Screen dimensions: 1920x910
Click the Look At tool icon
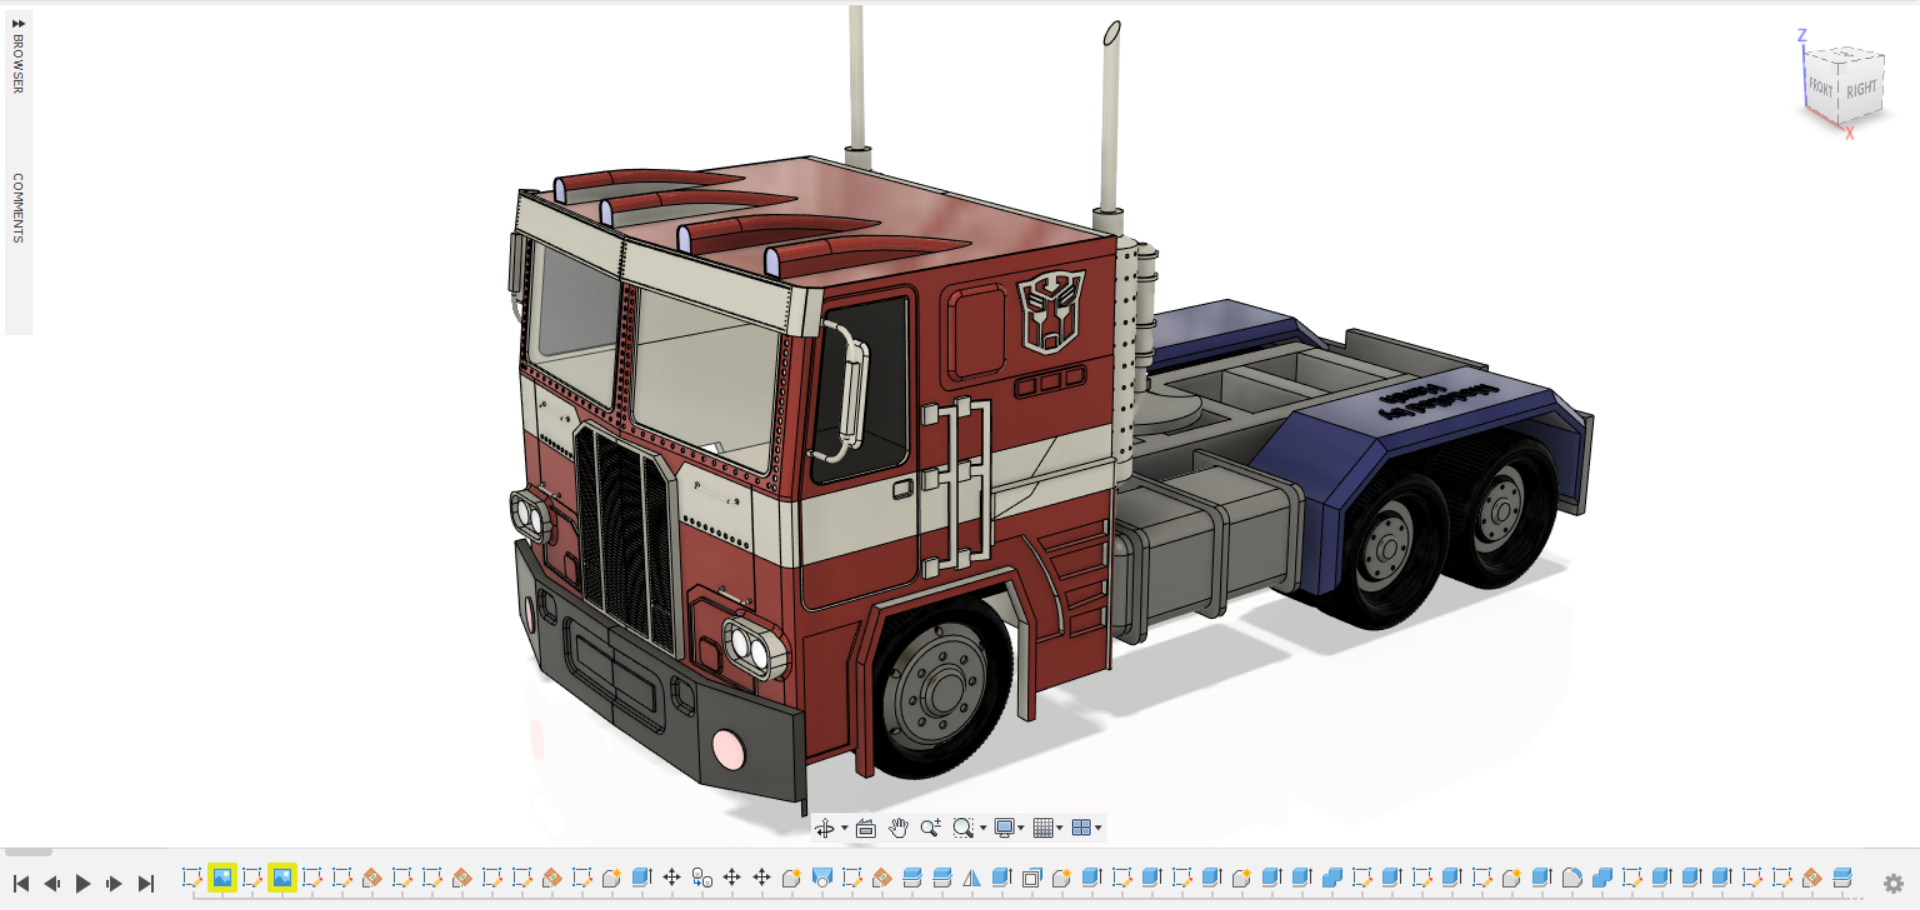(x=866, y=828)
